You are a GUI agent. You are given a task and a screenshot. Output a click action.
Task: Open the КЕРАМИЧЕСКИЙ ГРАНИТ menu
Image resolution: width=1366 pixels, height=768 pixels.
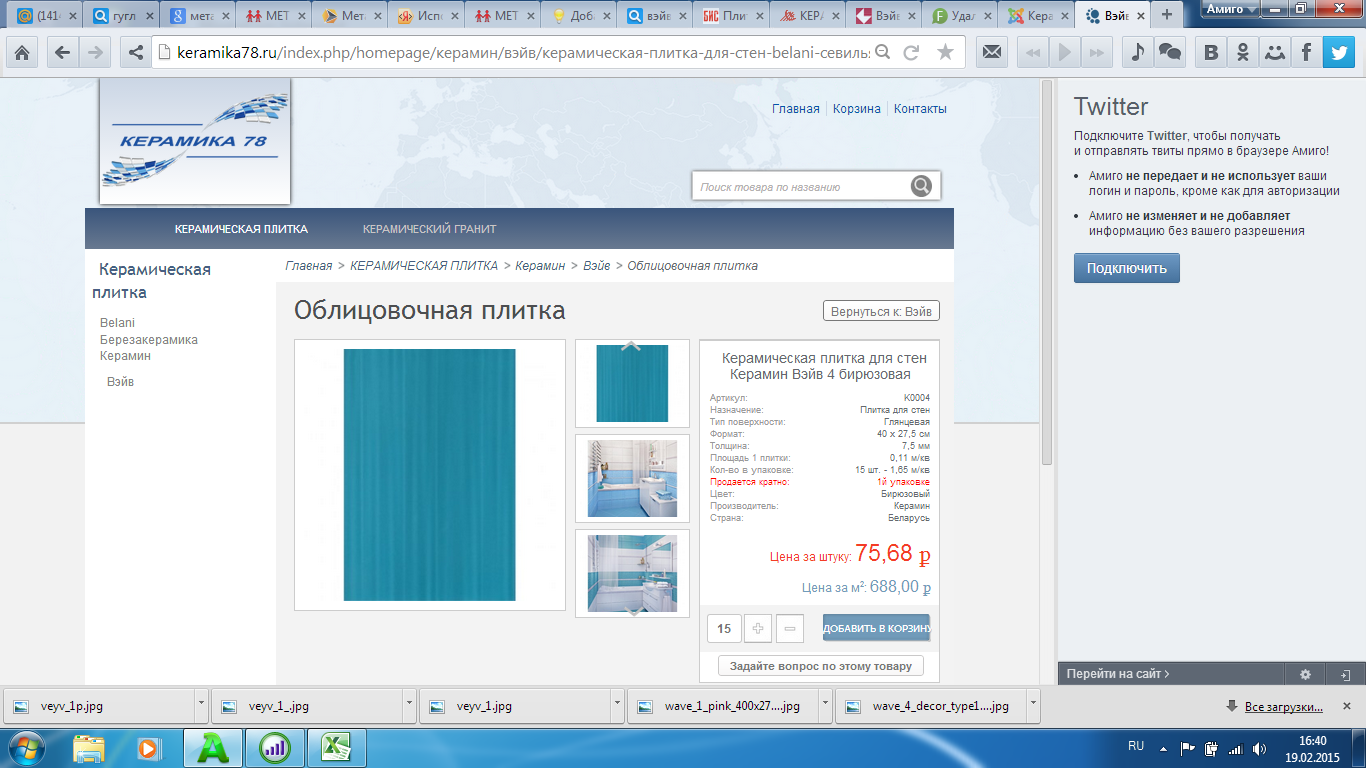428,228
